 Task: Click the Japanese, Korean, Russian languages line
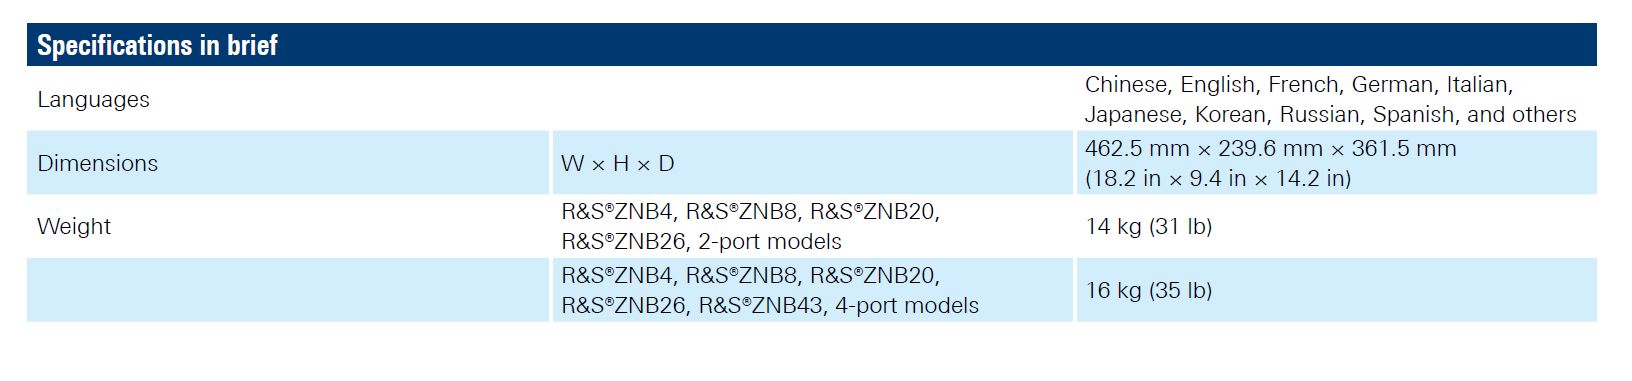(x=1330, y=114)
